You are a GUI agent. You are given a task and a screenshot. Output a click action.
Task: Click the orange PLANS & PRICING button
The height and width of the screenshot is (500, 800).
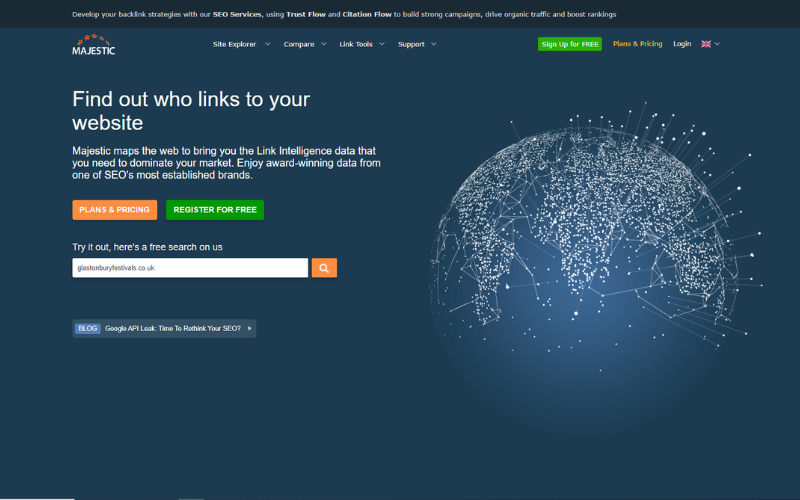(x=114, y=210)
